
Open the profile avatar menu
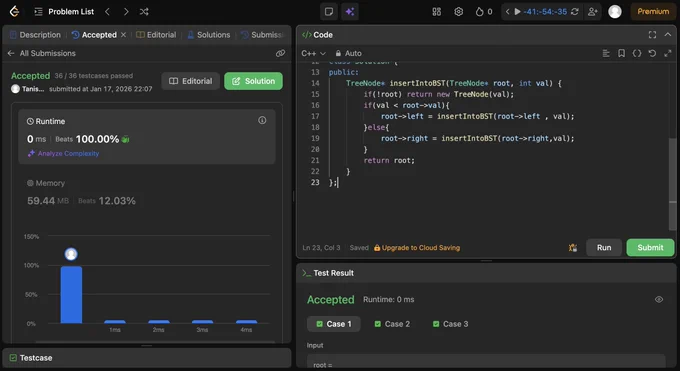tap(615, 12)
